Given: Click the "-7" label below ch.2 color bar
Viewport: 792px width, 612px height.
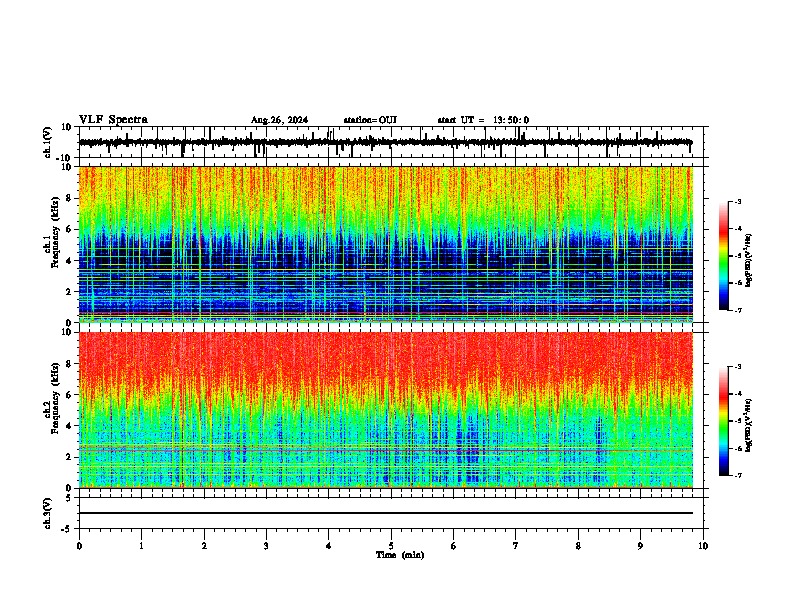Looking at the screenshot, I should point(737,475).
